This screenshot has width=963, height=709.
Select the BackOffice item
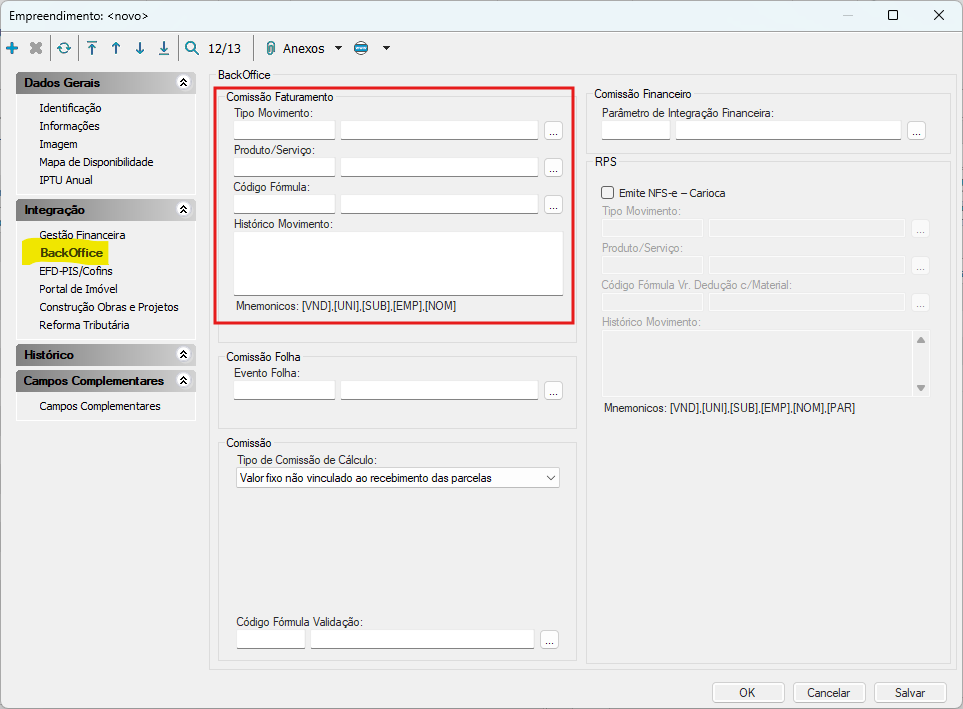71,253
